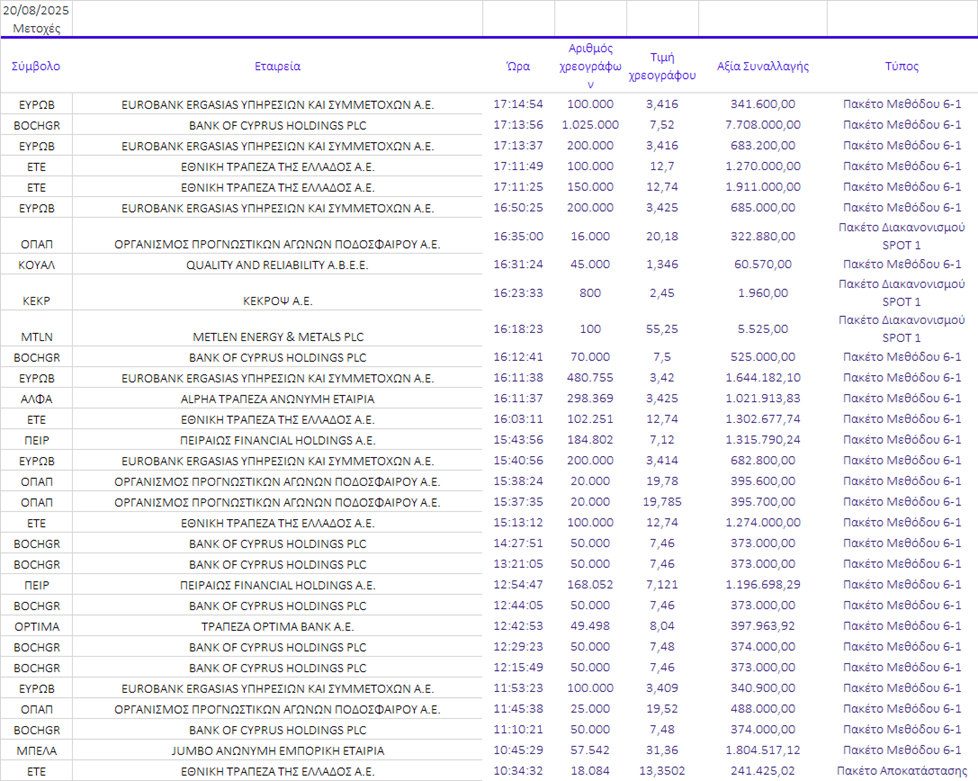Select the time cell 17:14:54

pos(518,104)
